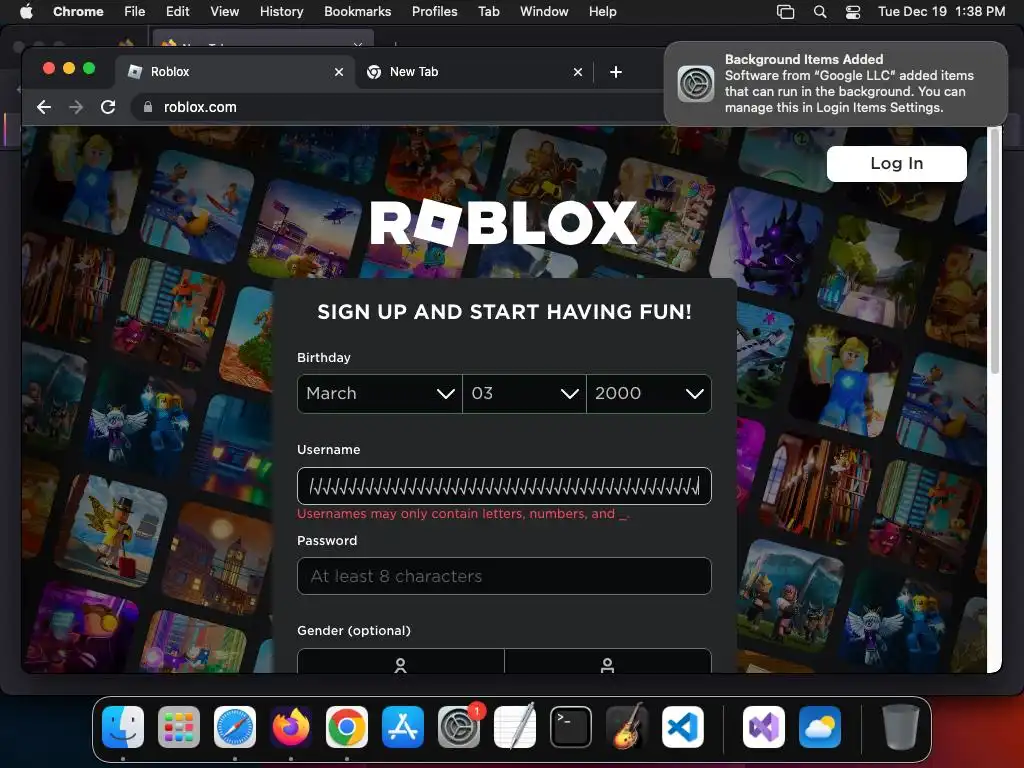Viewport: 1024px width, 768px height.
Task: Launch Safari from the dock
Action: point(235,727)
